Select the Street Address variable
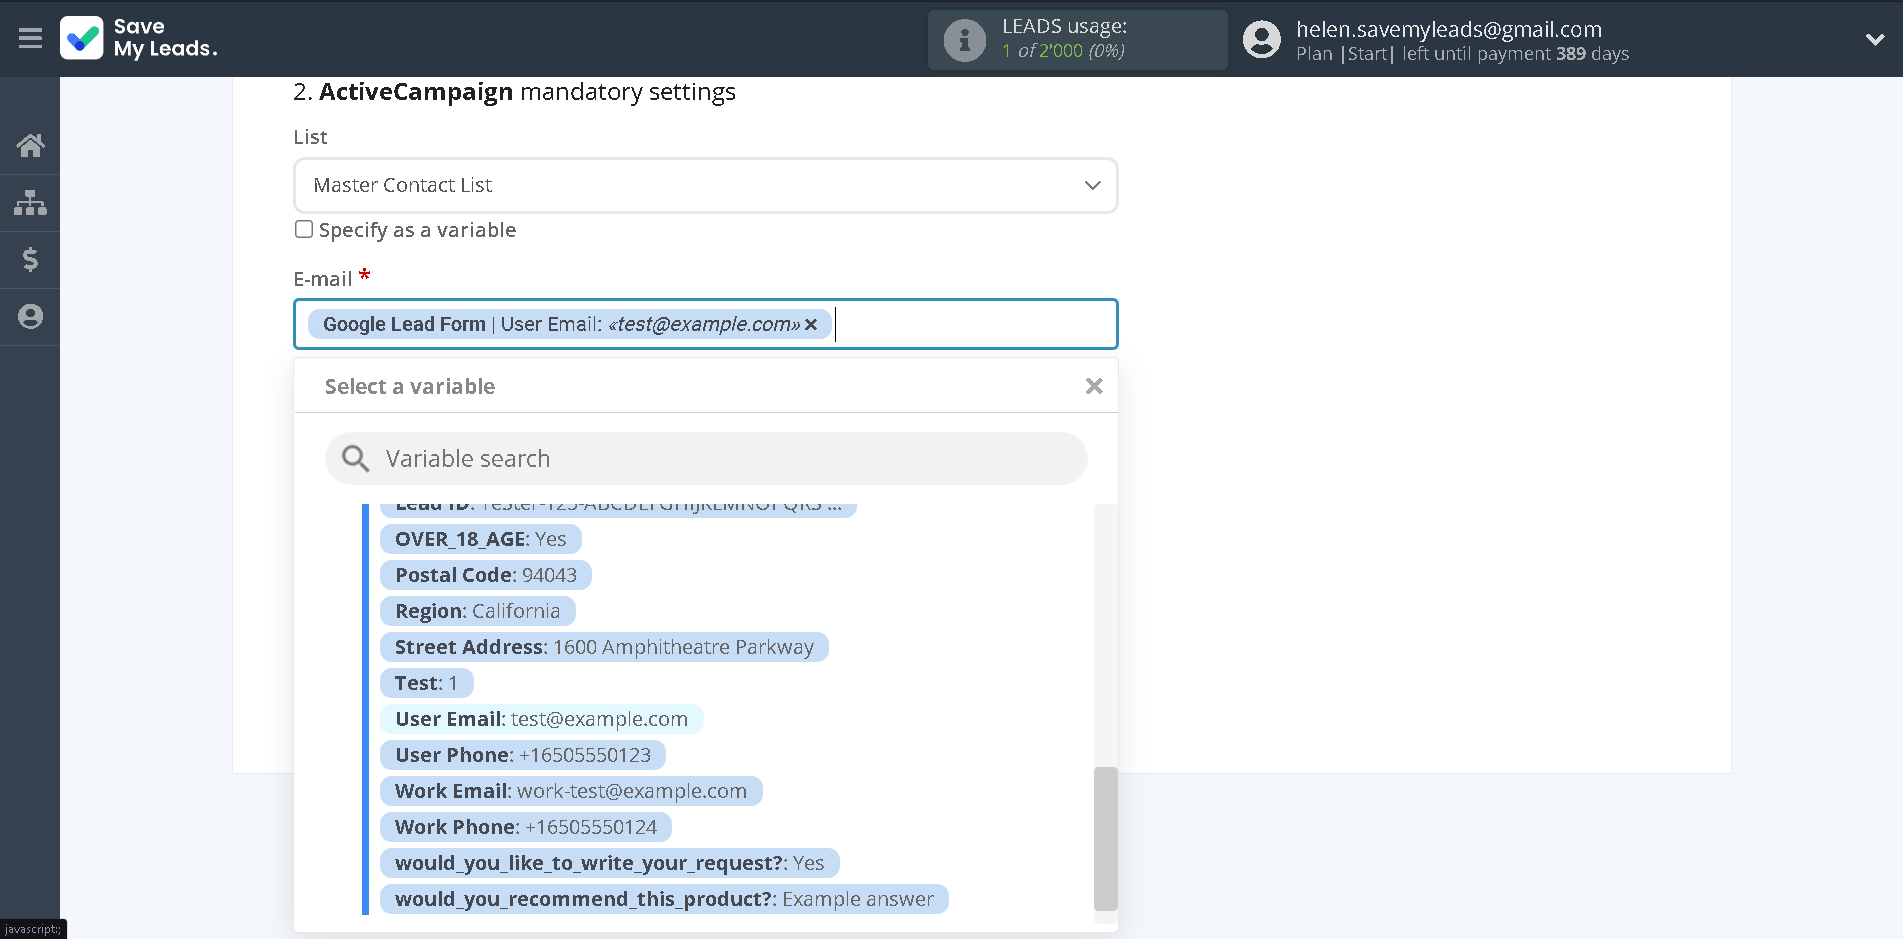1903x939 pixels. (604, 647)
